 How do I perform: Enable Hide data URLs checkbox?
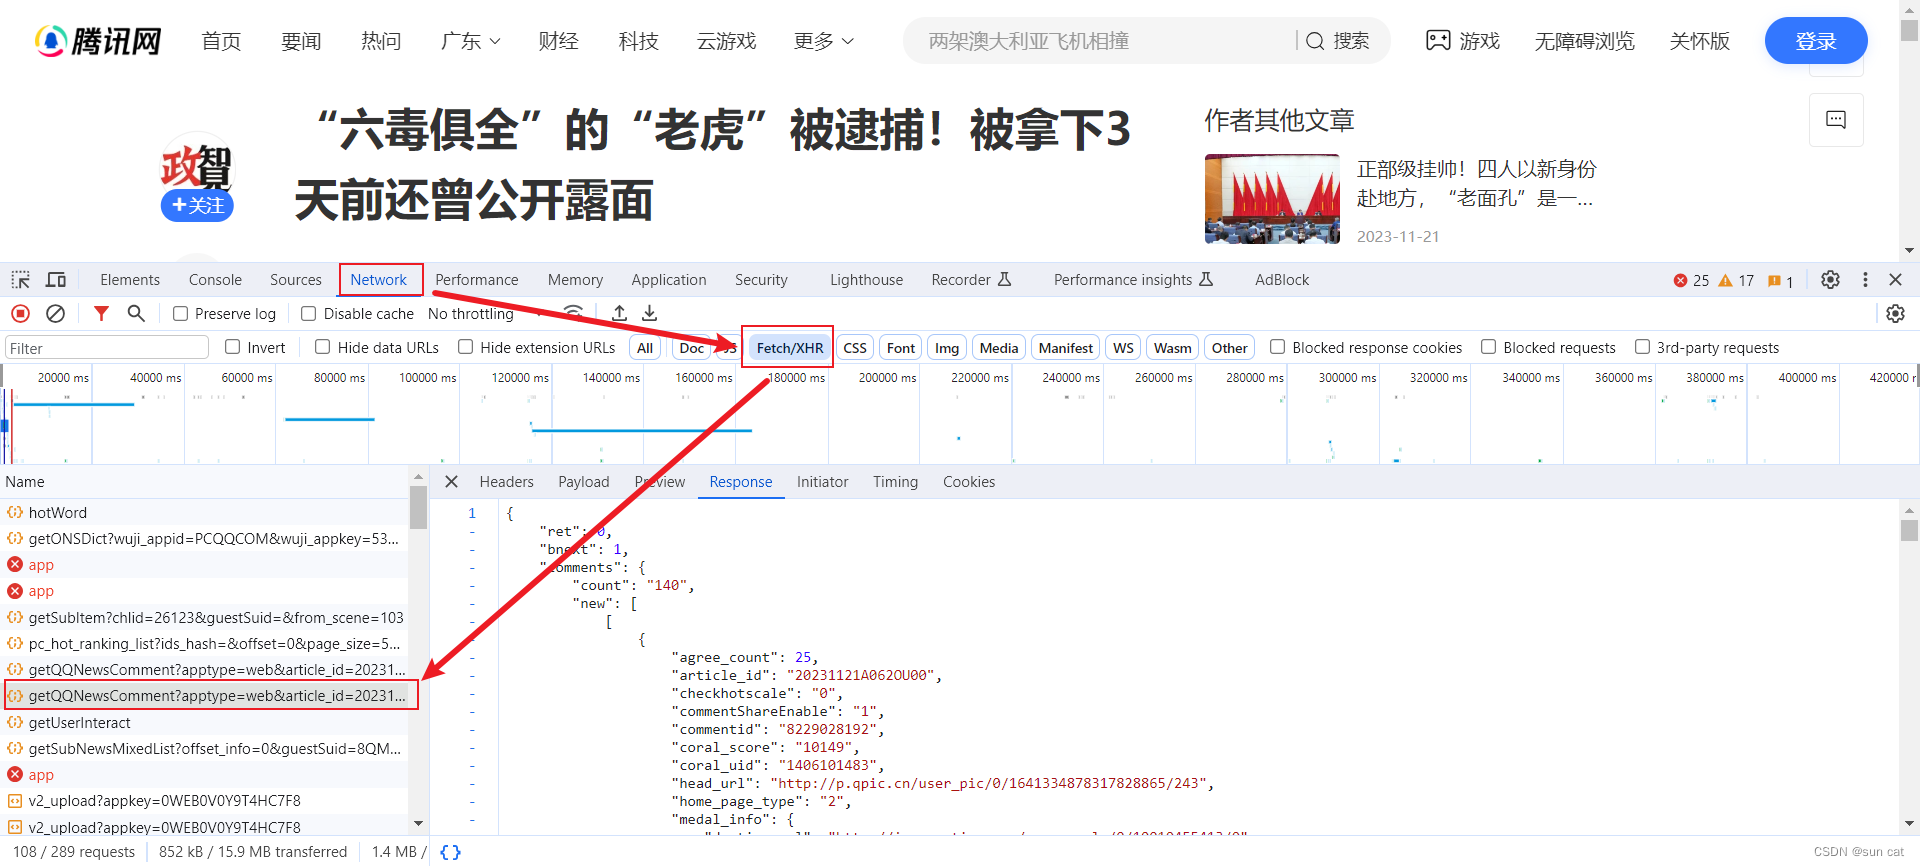(x=322, y=347)
